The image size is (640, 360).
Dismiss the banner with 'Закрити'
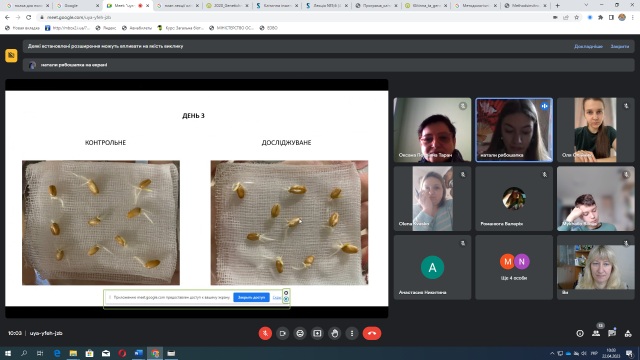pos(620,46)
